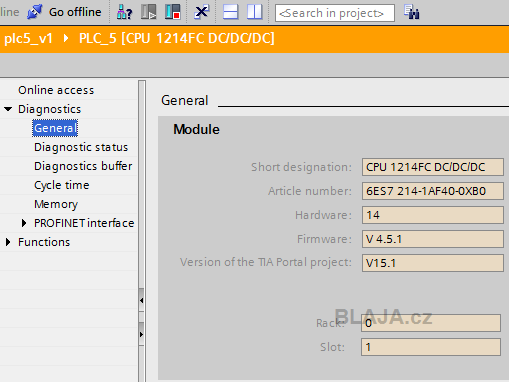Open the Accessible devices icon

coord(124,12)
